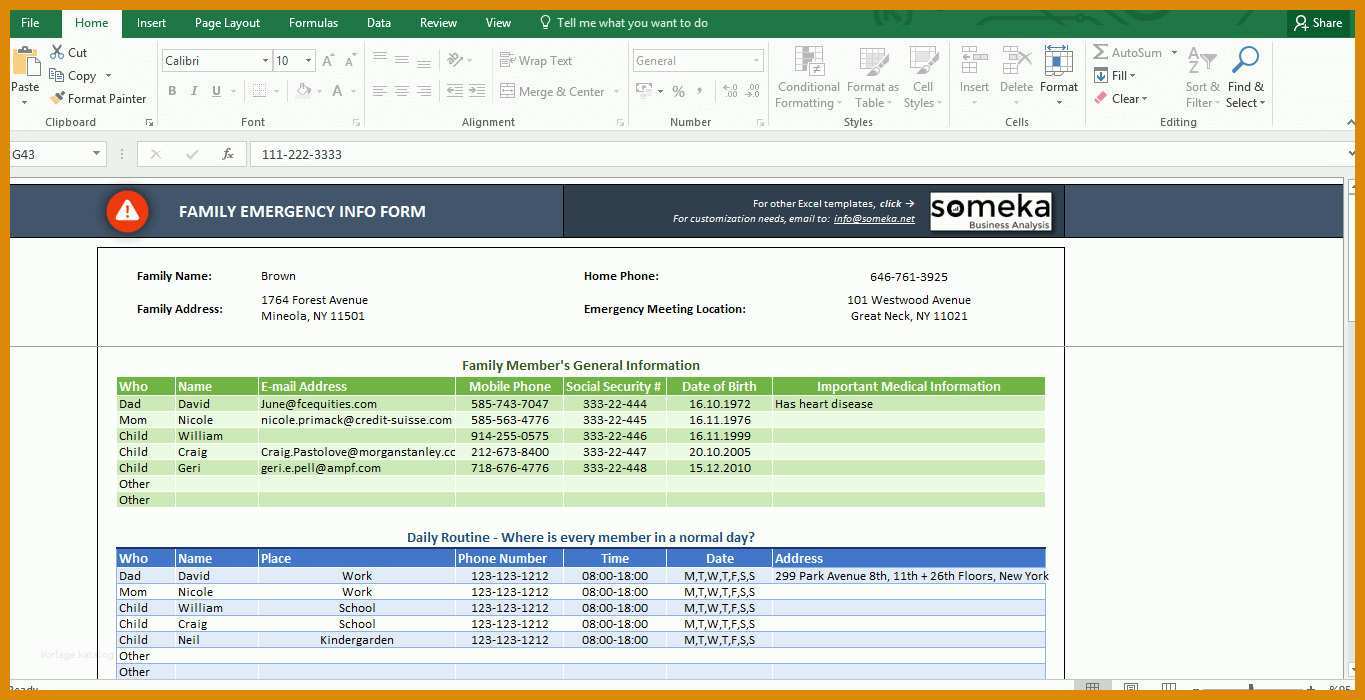Toggle Underline formatting
This screenshot has height=700, width=1365.
coord(216,91)
